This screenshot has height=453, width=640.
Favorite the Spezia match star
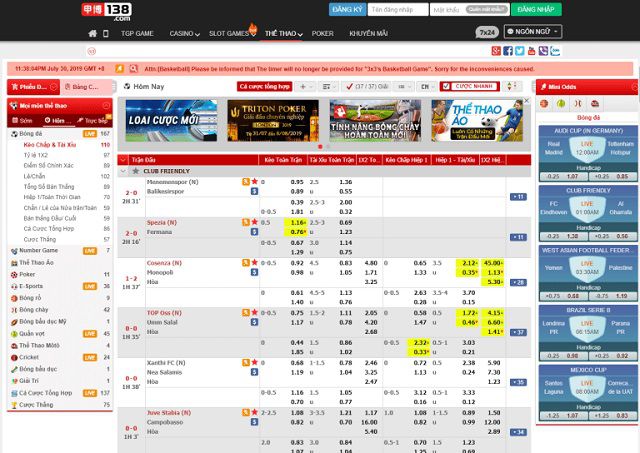pos(255,222)
